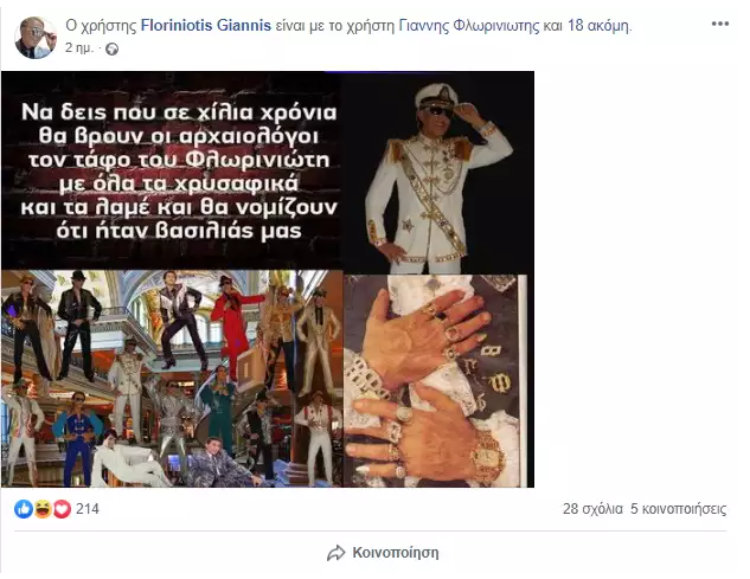Open the Greek meme text image panel
Viewport: 750px width, 579px height.
(172, 170)
